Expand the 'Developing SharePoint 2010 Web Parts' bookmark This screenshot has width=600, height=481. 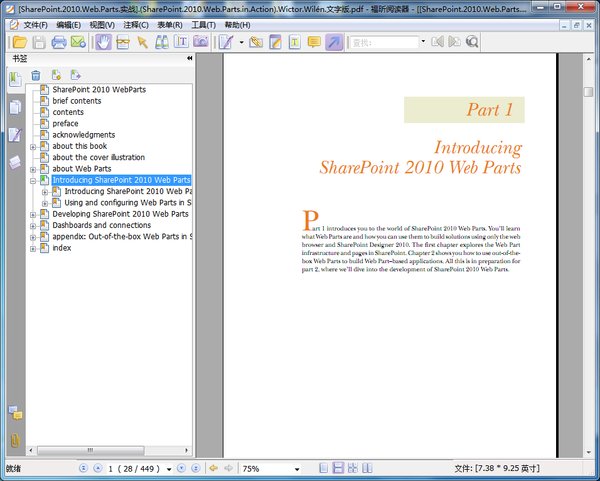[x=33, y=214]
